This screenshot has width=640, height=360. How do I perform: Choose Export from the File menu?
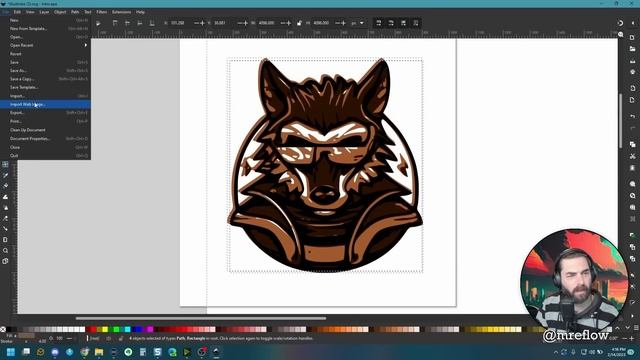[x=45, y=113]
